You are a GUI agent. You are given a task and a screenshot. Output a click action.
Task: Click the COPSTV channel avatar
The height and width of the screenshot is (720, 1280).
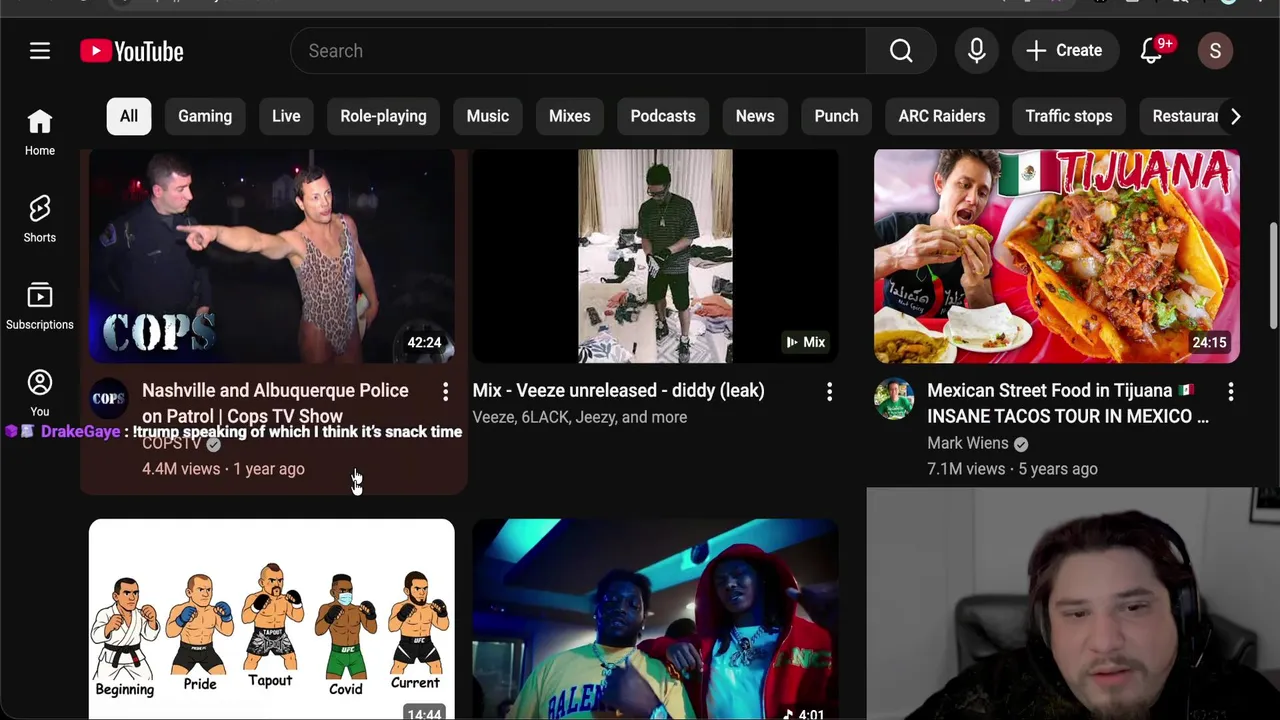click(109, 398)
